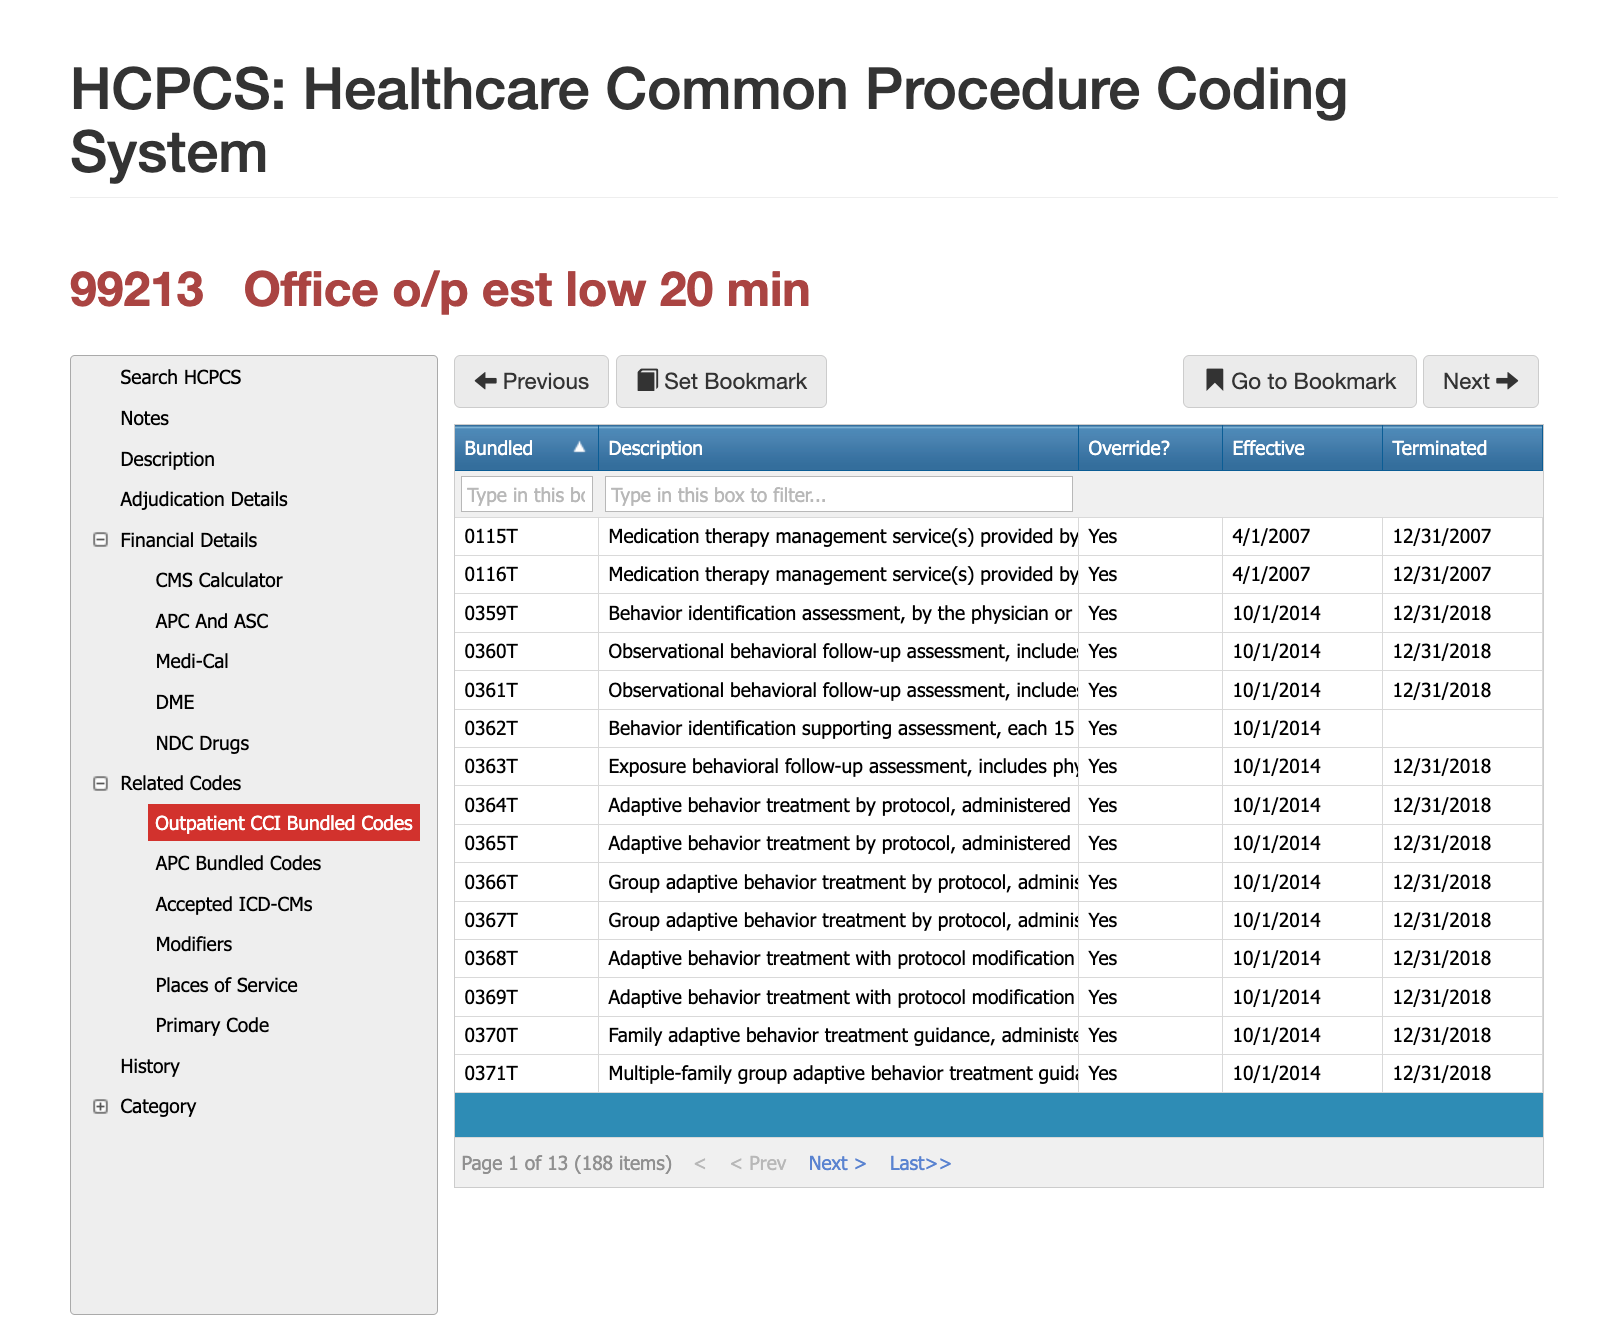Select the Set Bookmark bookmark icon
The image size is (1620, 1344).
(x=650, y=381)
